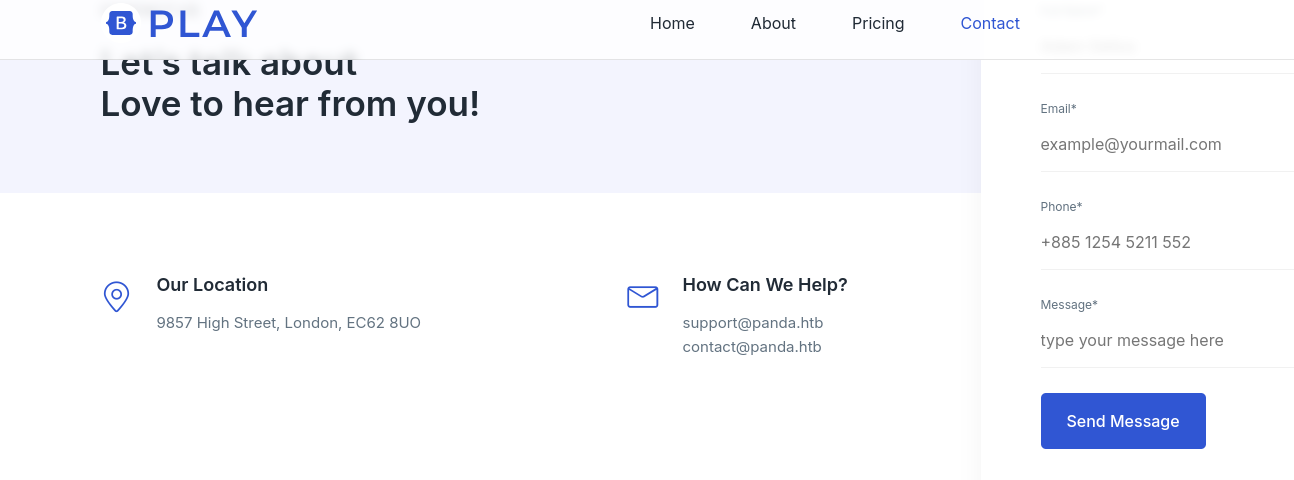Click the High Street London address text
Screen dimensions: 1294x480
289,323
